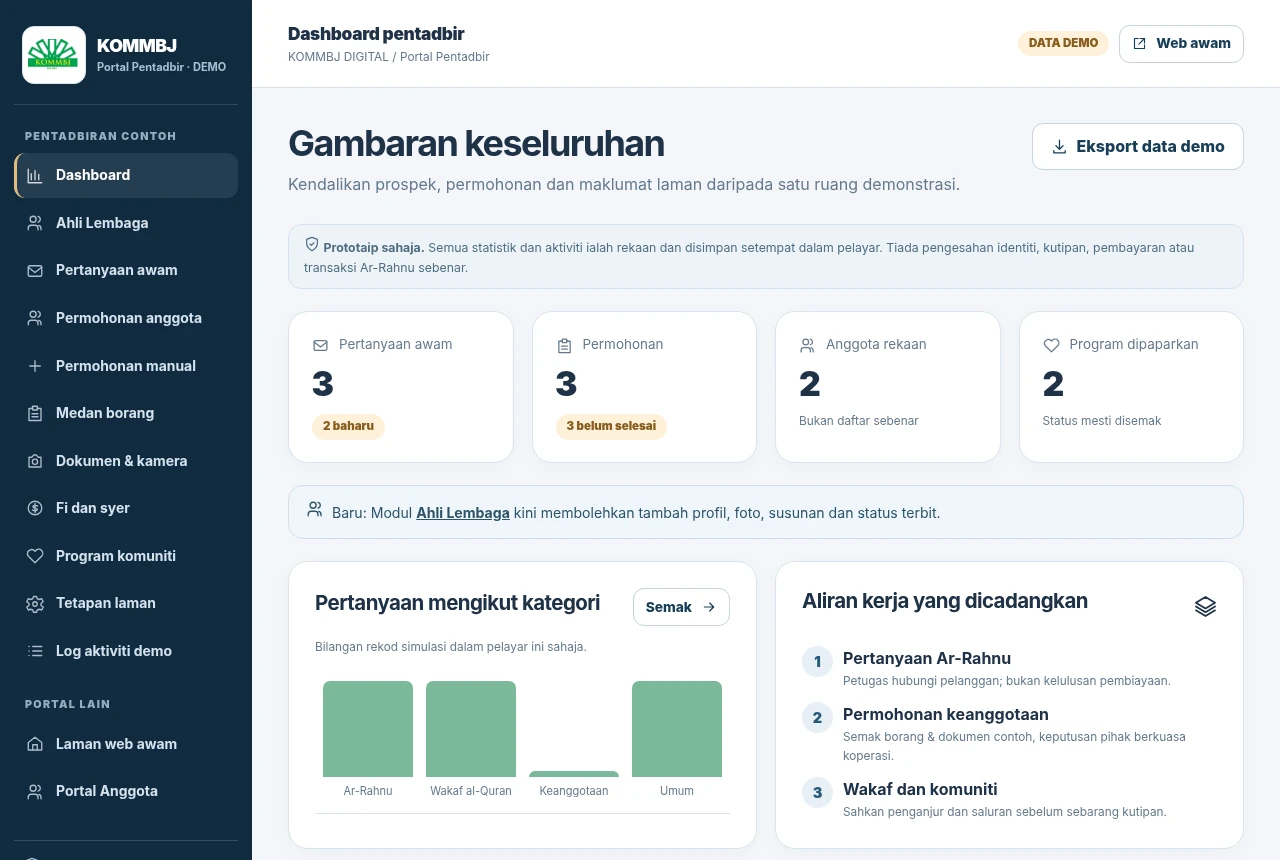Click the Semak button
Screen dimensions: 1280x860
(681, 607)
